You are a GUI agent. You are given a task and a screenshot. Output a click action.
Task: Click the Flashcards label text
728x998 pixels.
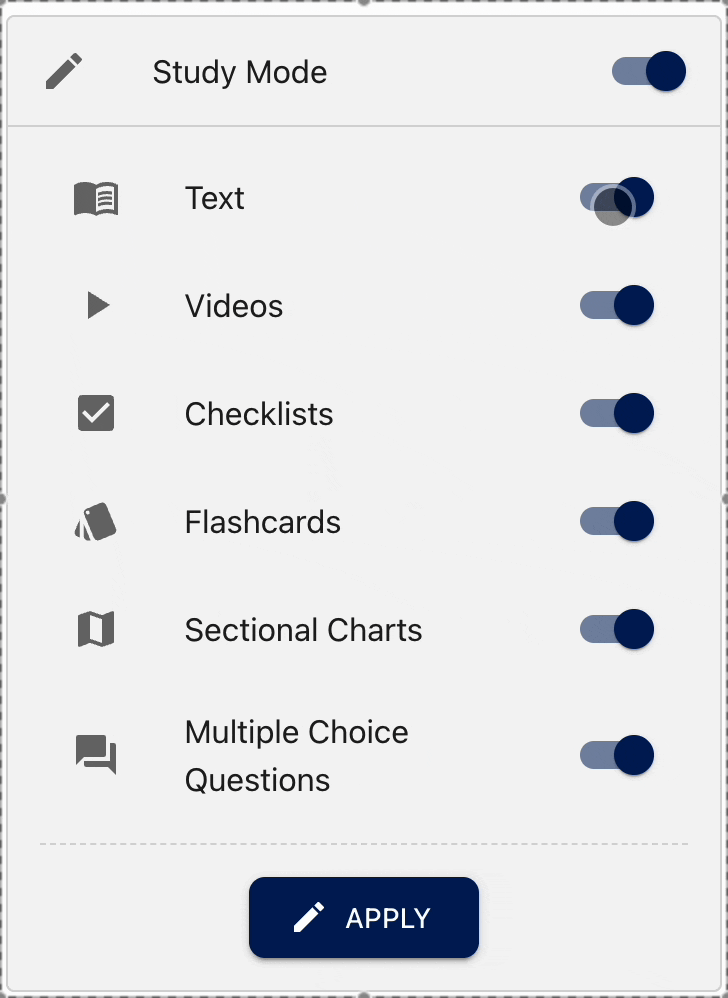click(x=263, y=522)
